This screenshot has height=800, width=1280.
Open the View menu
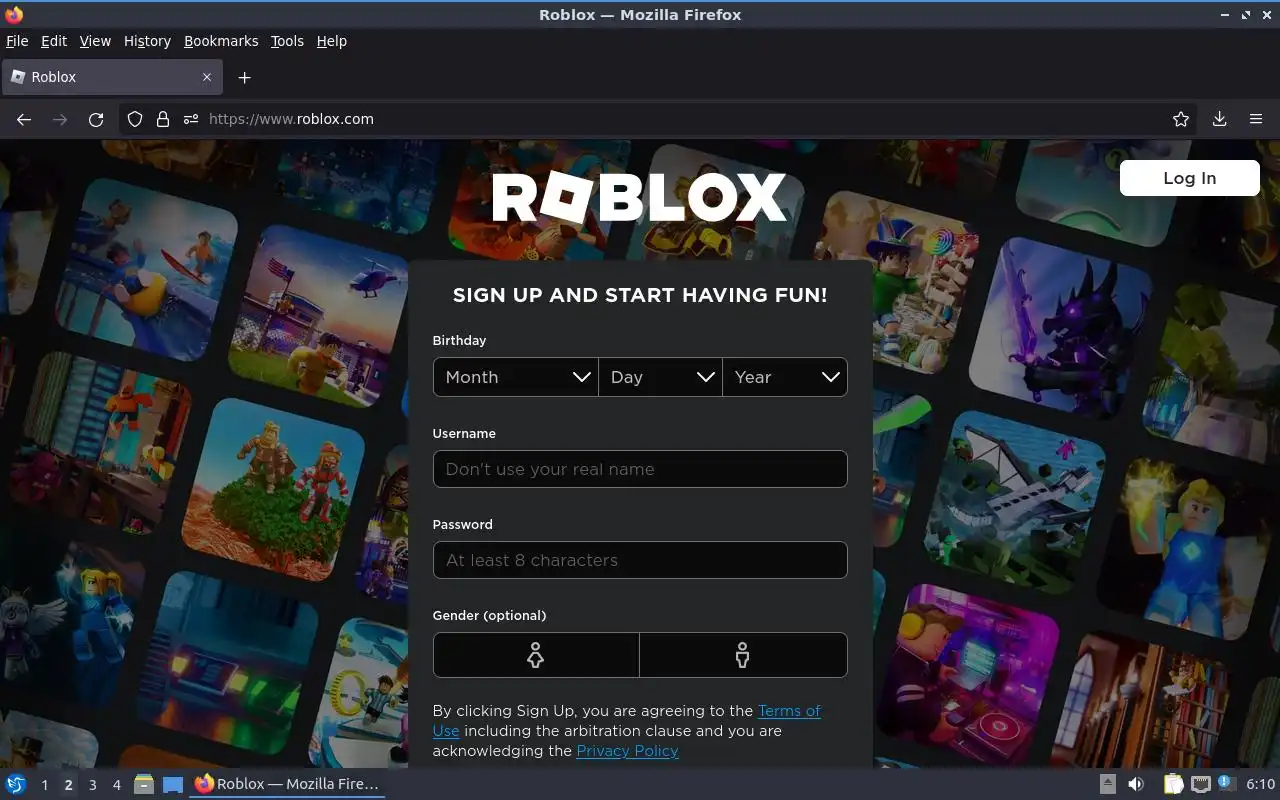[x=95, y=41]
